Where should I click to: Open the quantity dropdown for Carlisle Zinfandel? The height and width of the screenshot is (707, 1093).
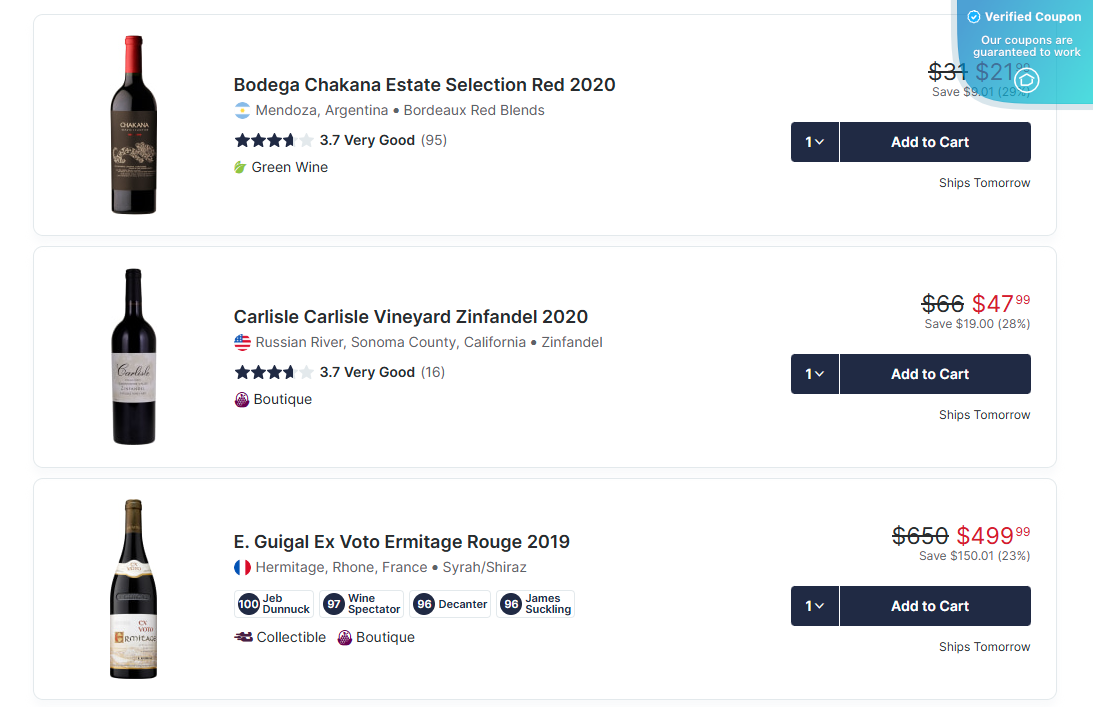(x=814, y=374)
